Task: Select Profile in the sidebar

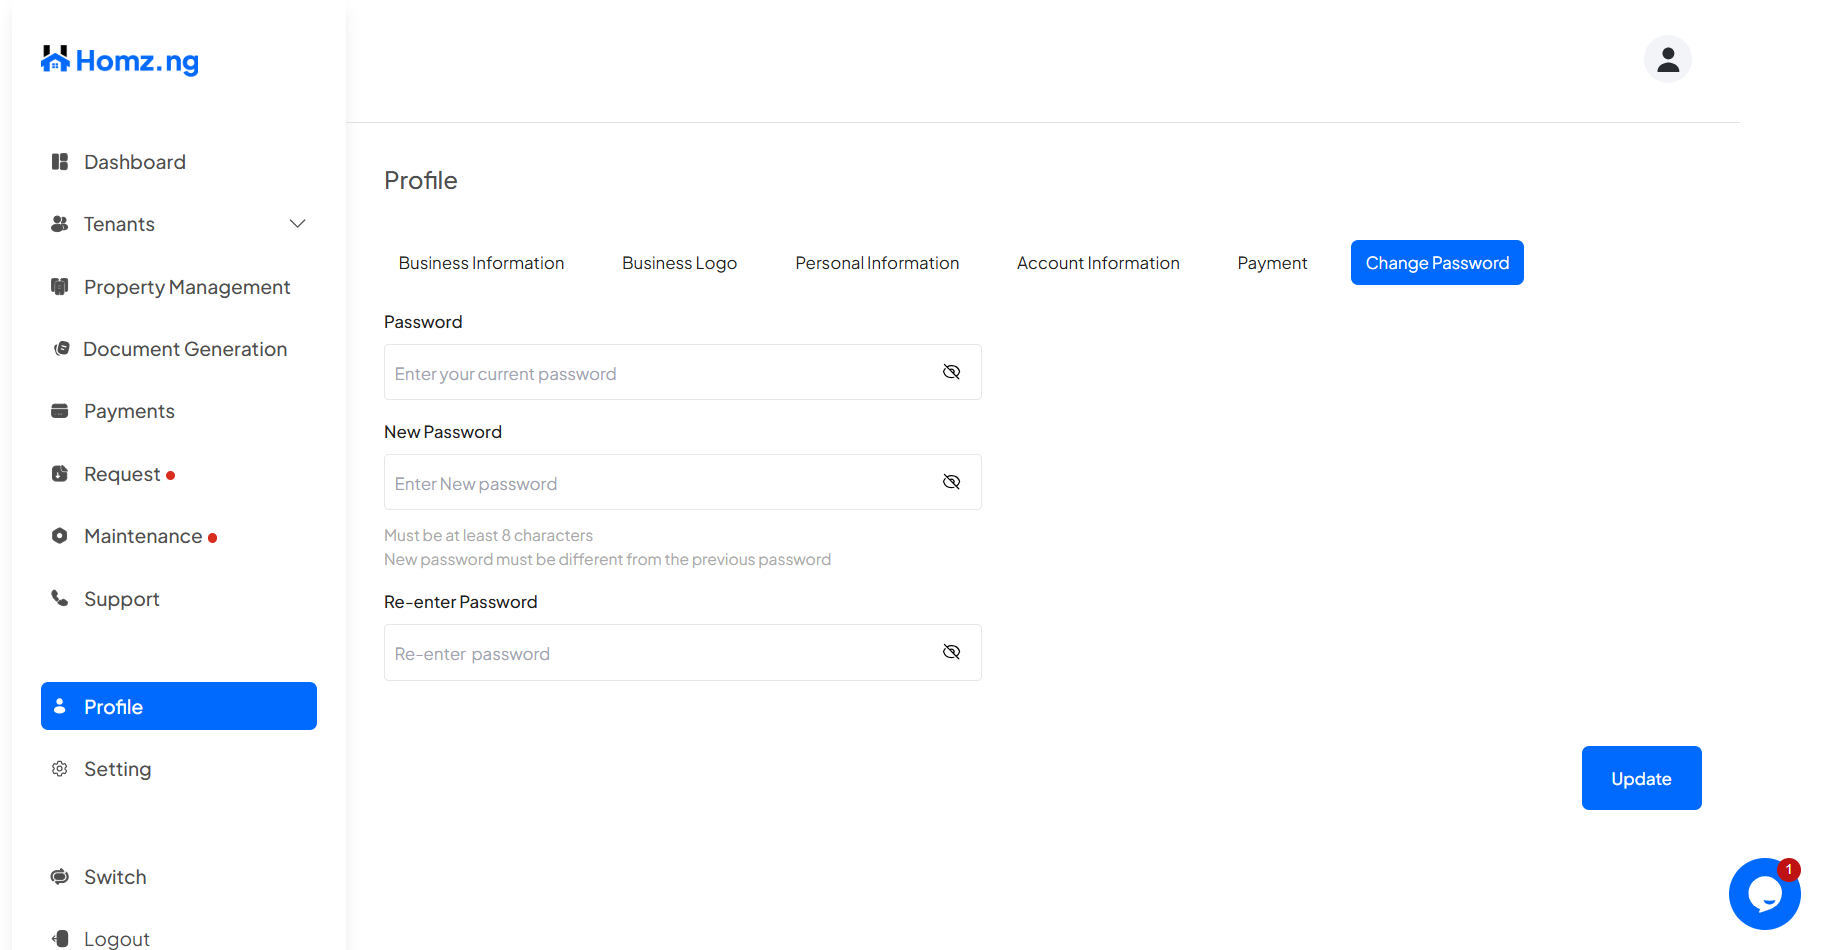Action: 179,706
